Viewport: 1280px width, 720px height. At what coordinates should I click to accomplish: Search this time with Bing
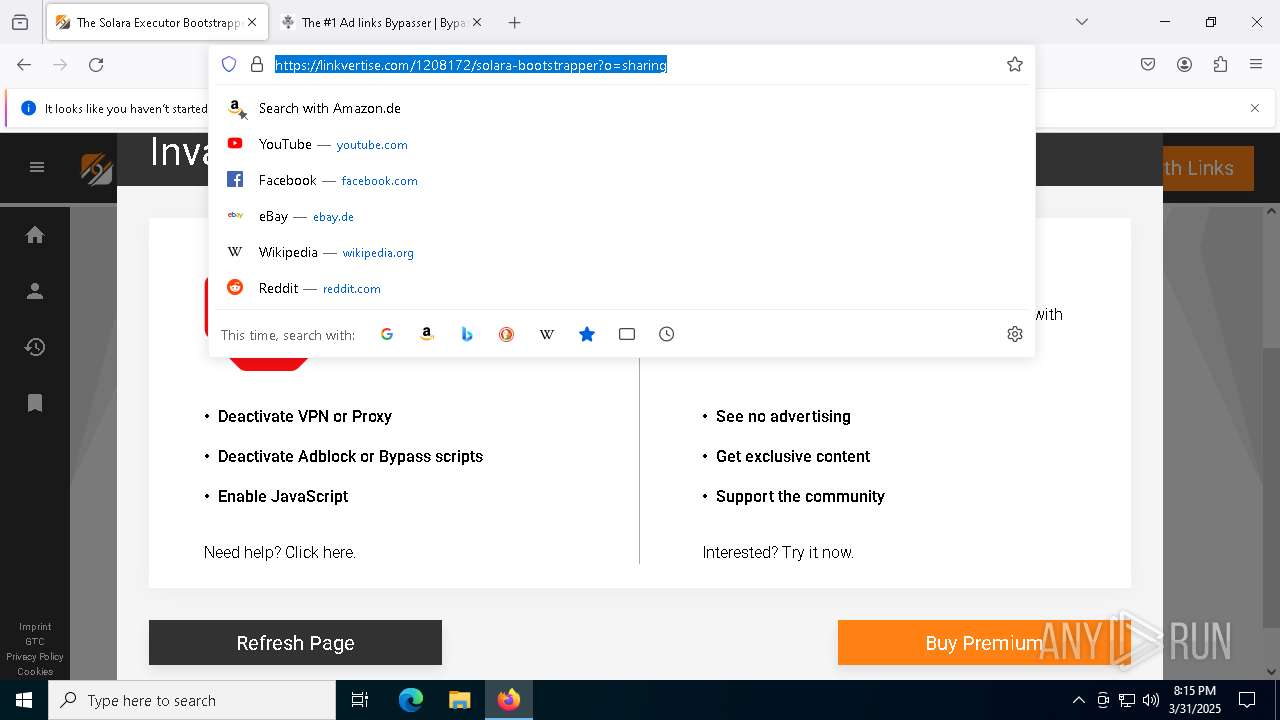tap(467, 334)
